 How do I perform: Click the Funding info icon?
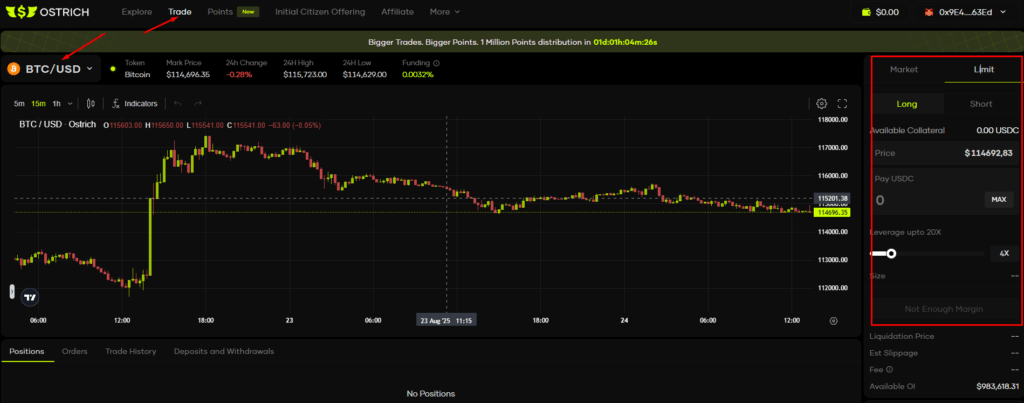436,63
